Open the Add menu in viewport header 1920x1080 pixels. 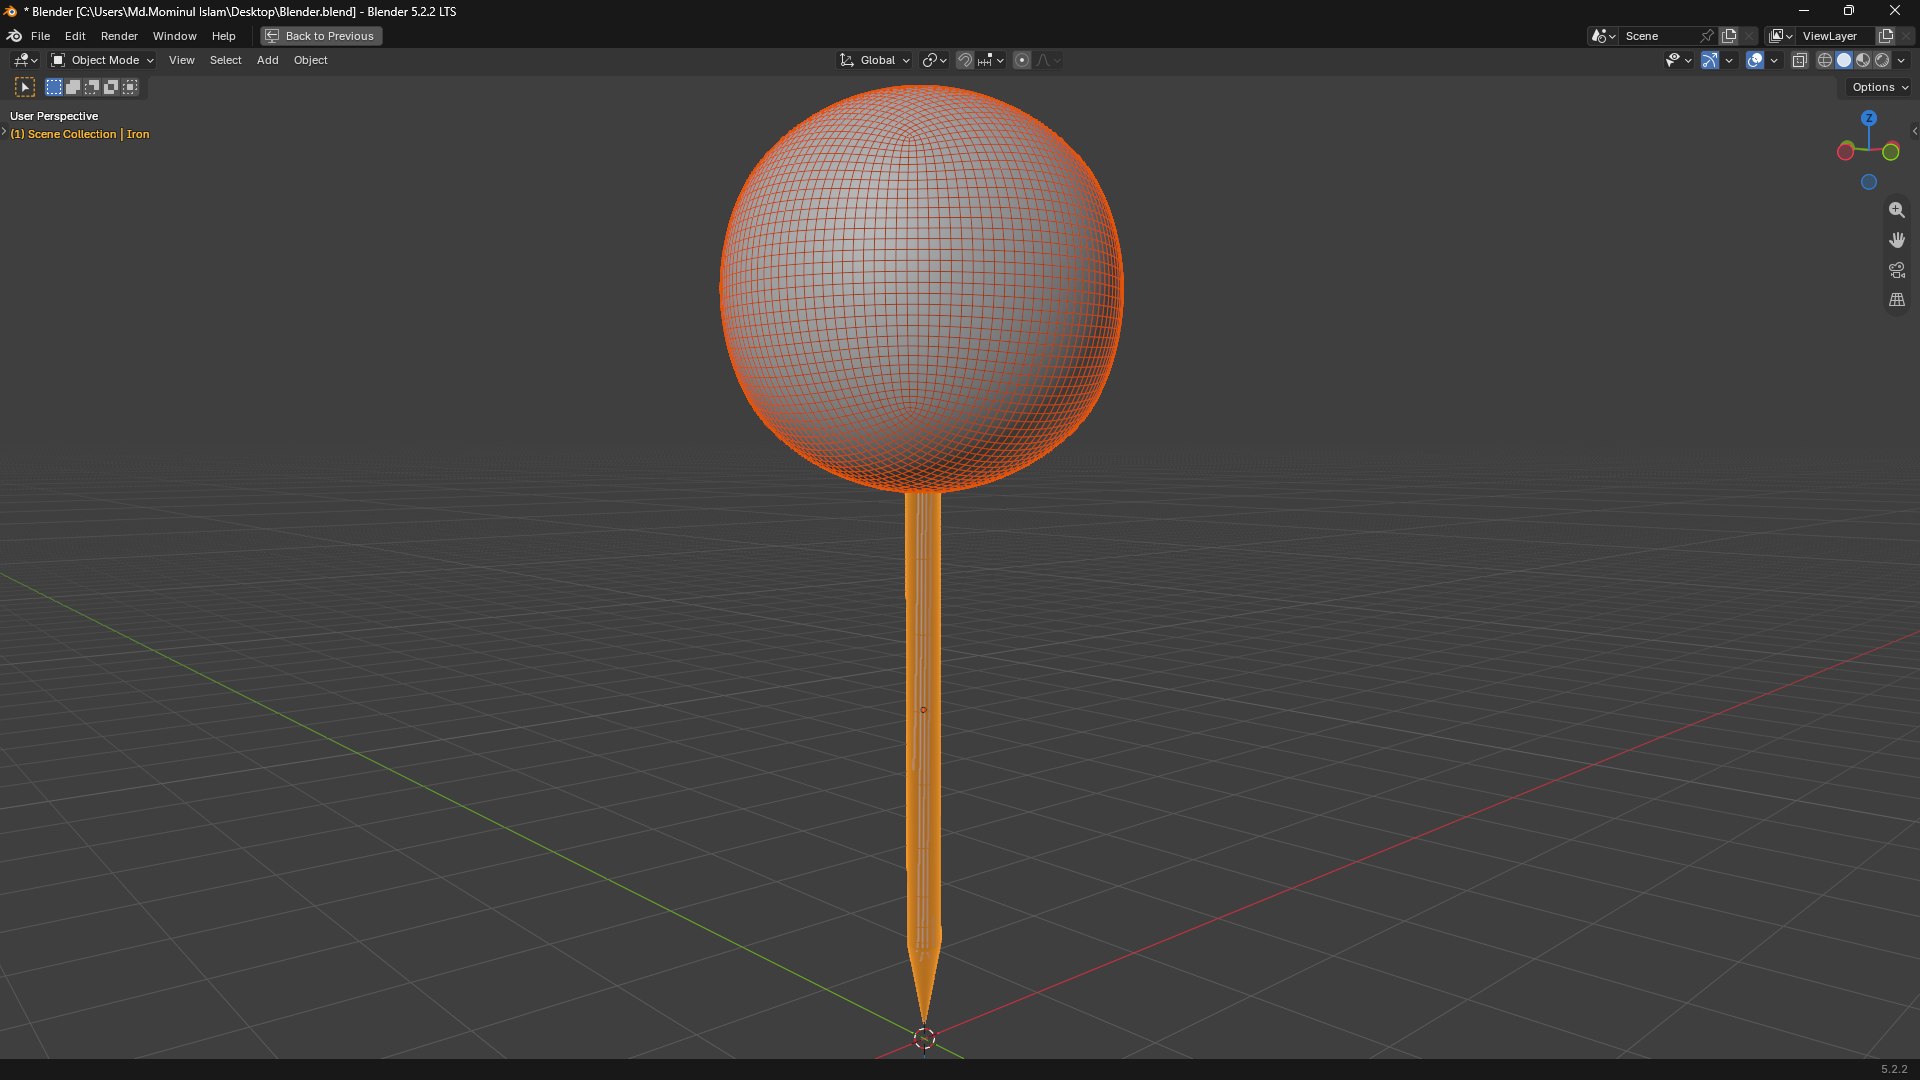267,61
